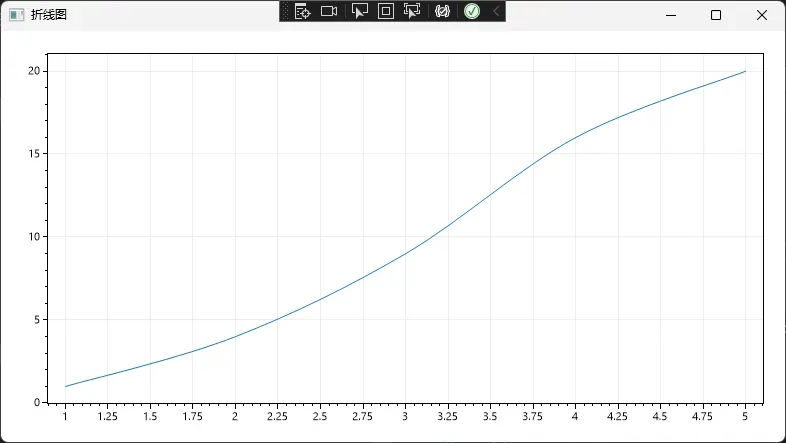Close the 折线图 chart window

click(762, 15)
